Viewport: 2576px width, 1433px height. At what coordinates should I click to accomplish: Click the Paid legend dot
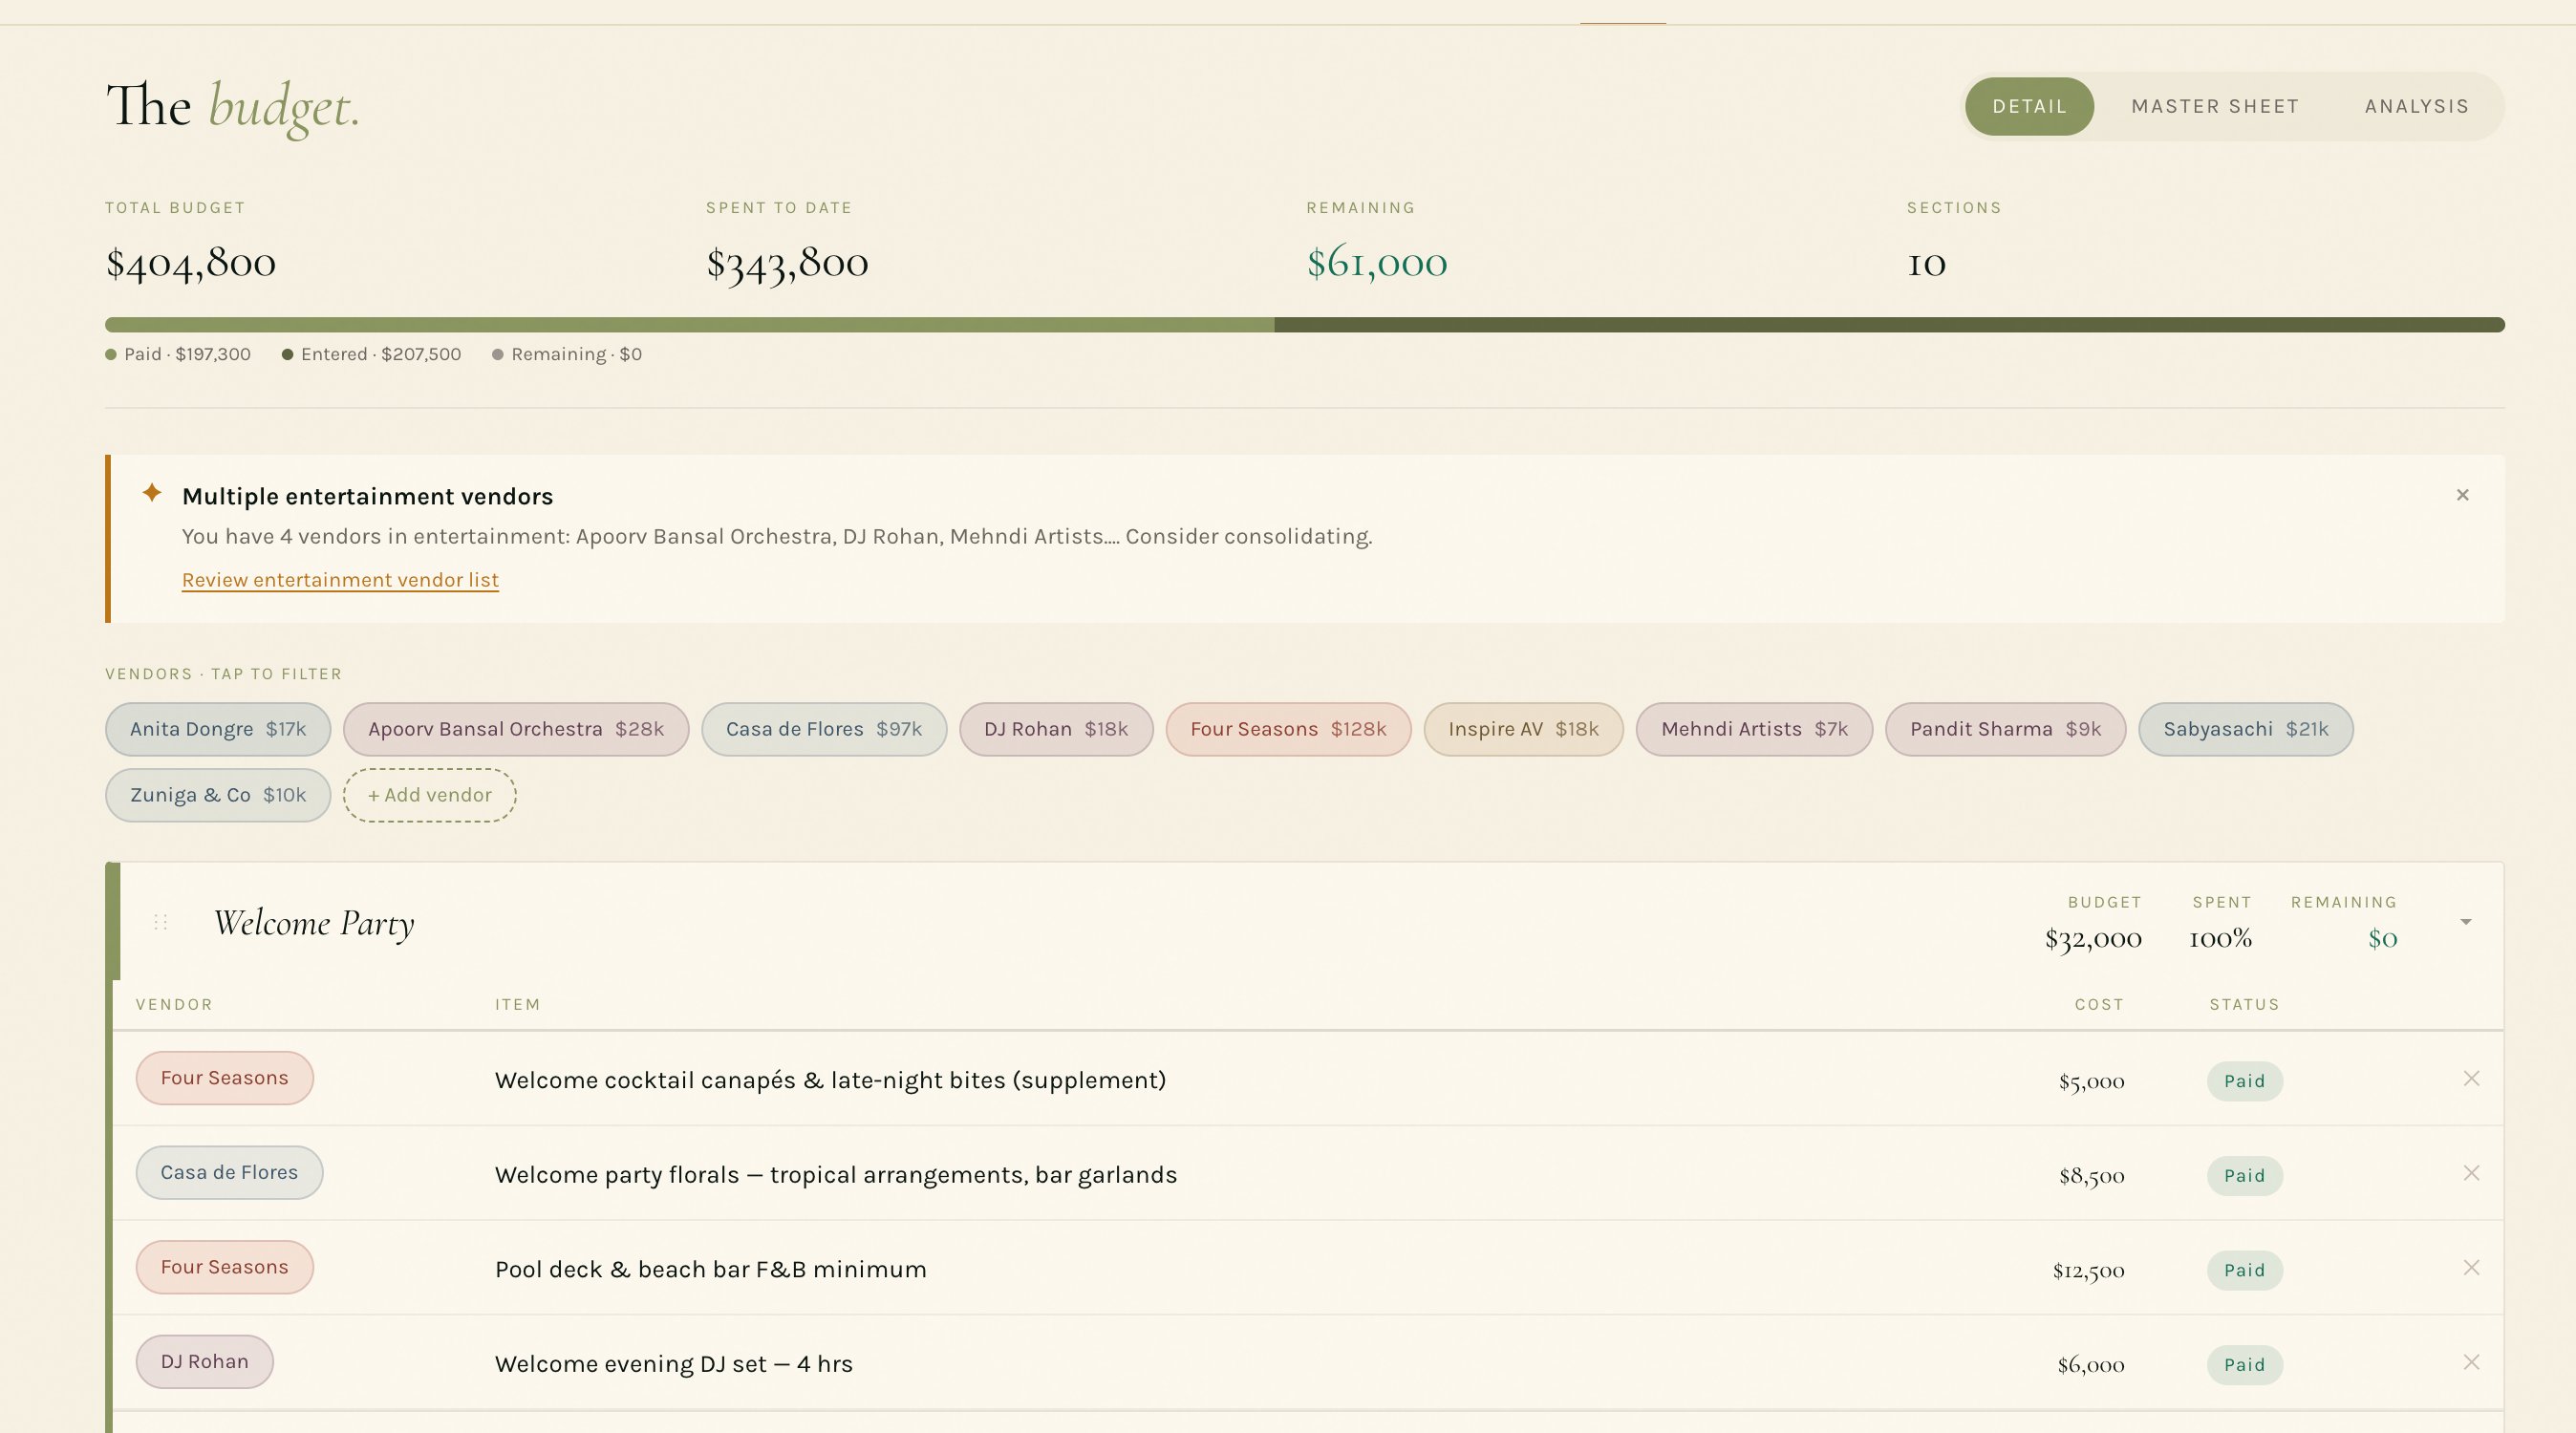111,354
